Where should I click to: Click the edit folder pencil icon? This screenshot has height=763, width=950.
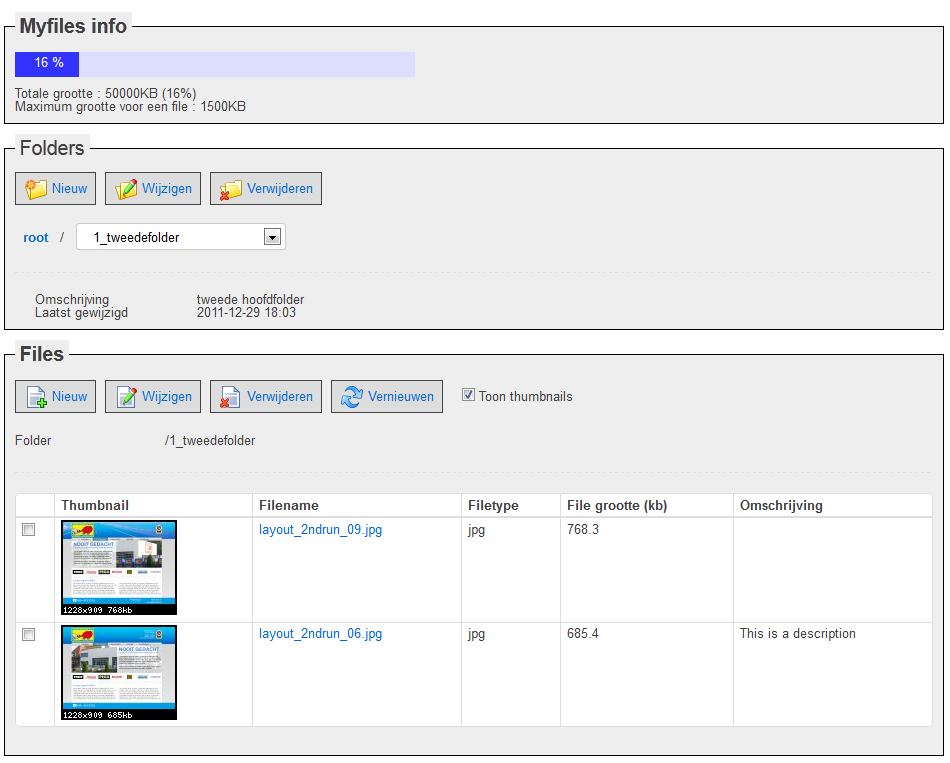pyautogui.click(x=126, y=189)
